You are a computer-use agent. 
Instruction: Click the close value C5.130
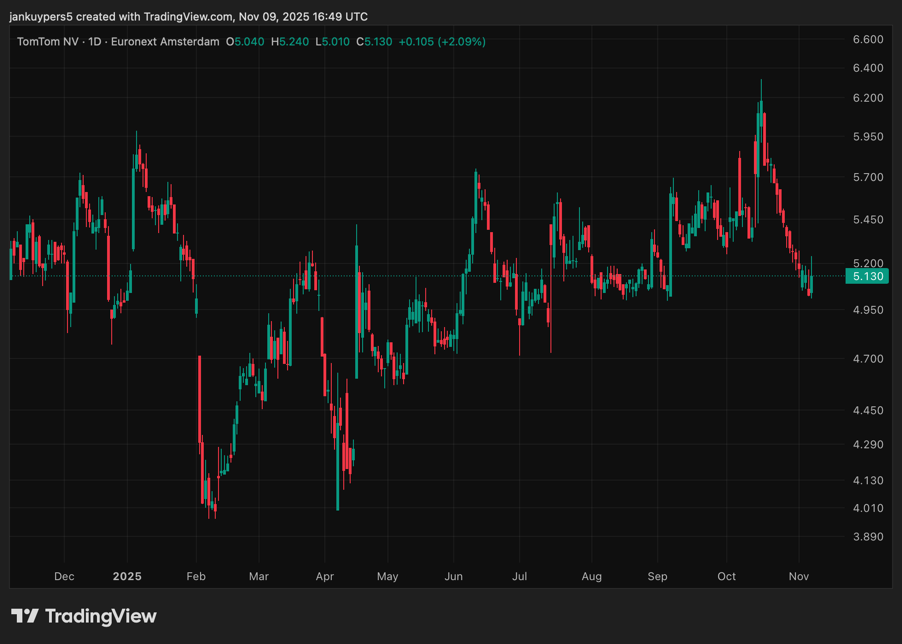pyautogui.click(x=374, y=41)
